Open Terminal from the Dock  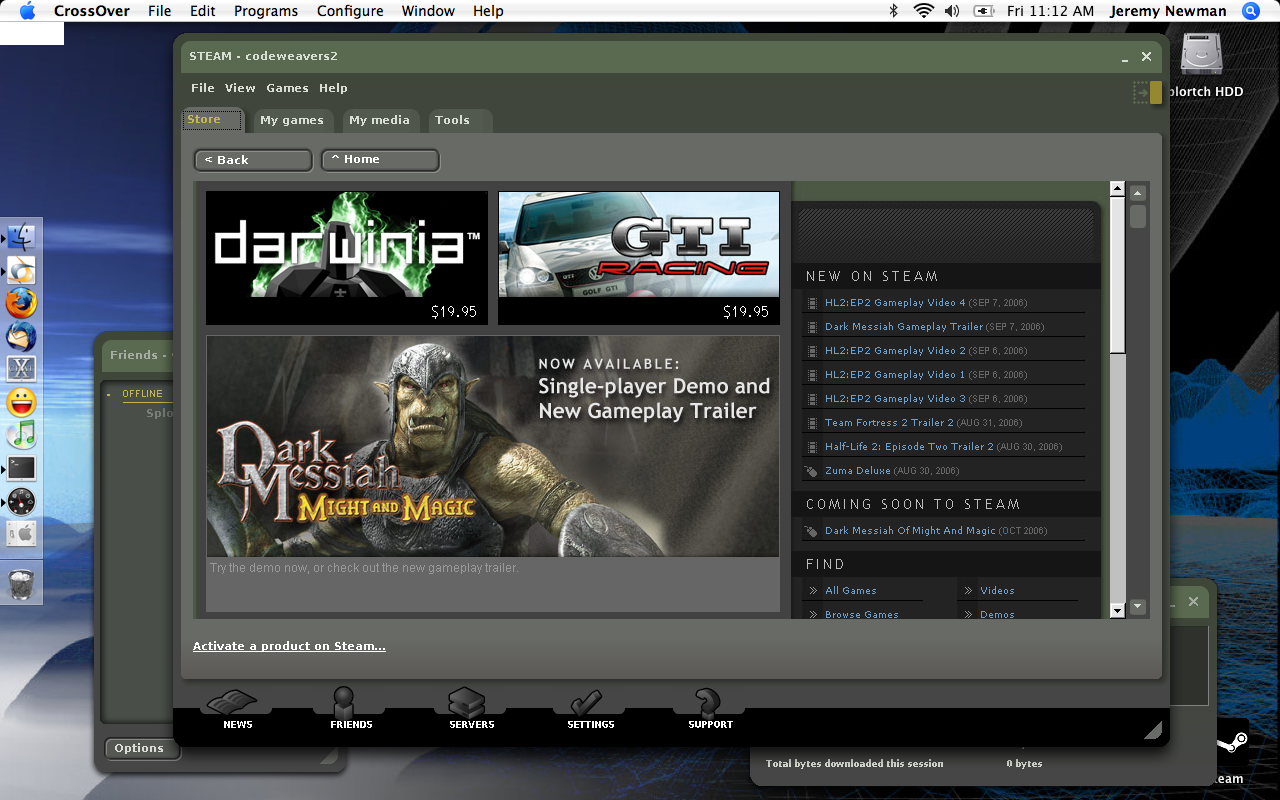point(21,467)
